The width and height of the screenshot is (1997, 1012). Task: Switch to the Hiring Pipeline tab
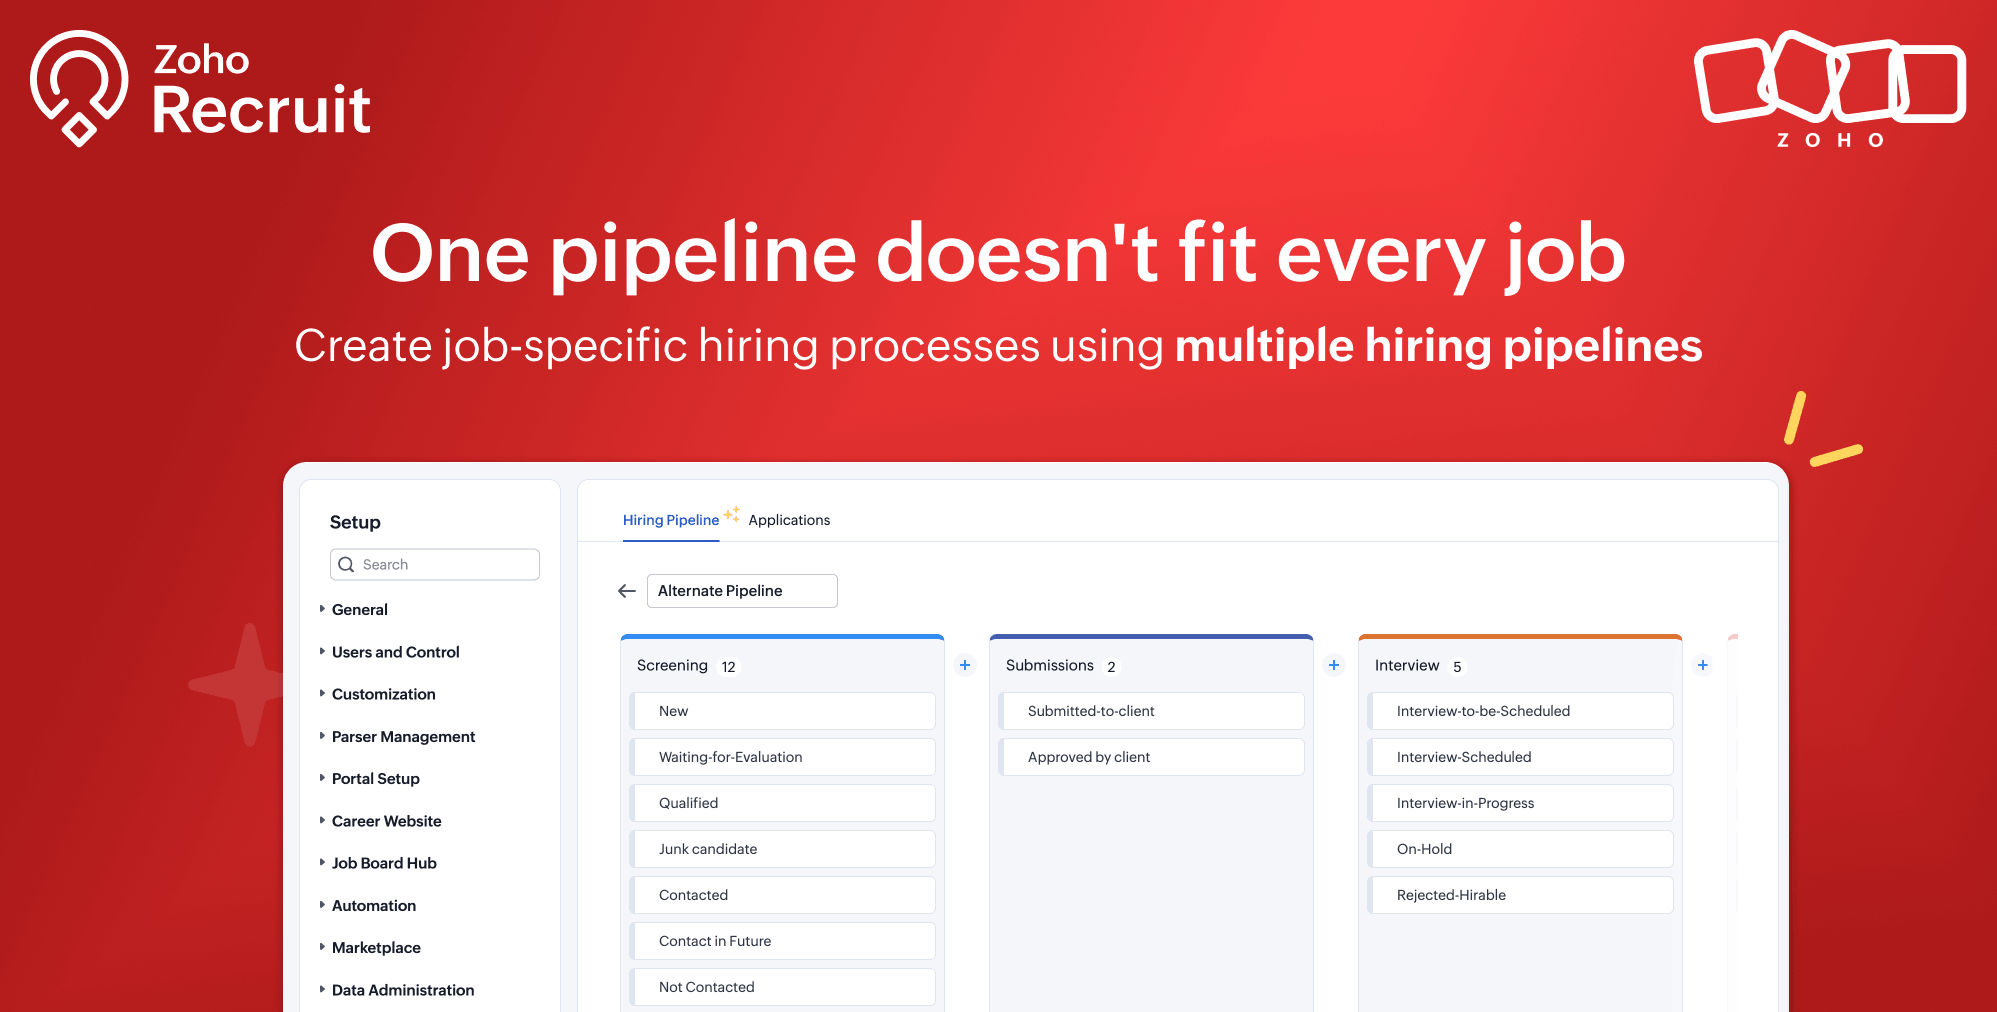[x=671, y=520]
